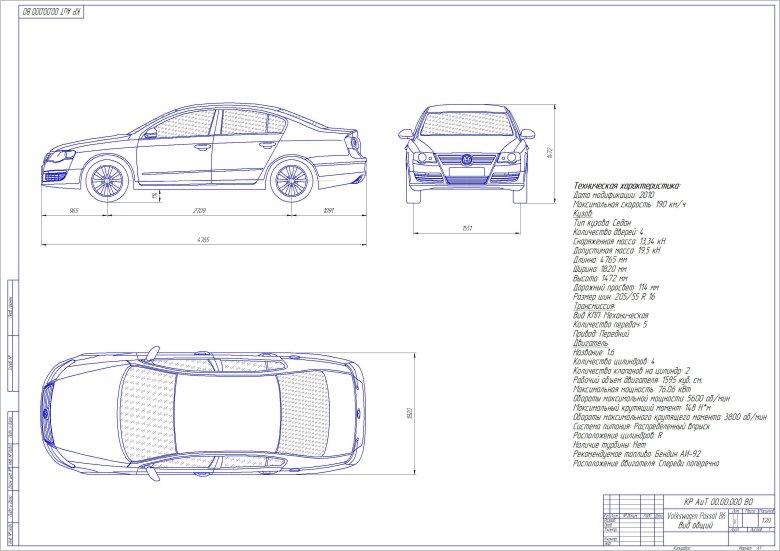Select the 1551 track width dimension
The width and height of the screenshot is (780, 551).
tap(466, 228)
